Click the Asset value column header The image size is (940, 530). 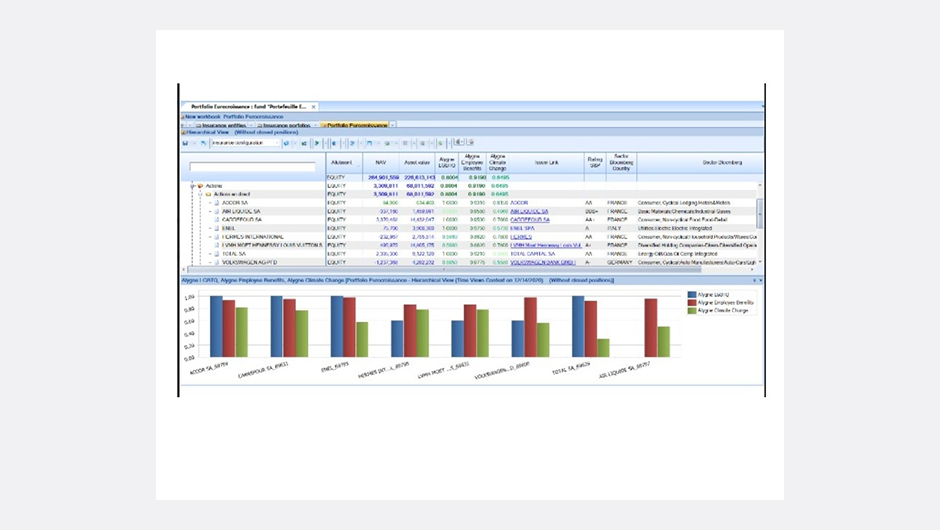coord(417,162)
